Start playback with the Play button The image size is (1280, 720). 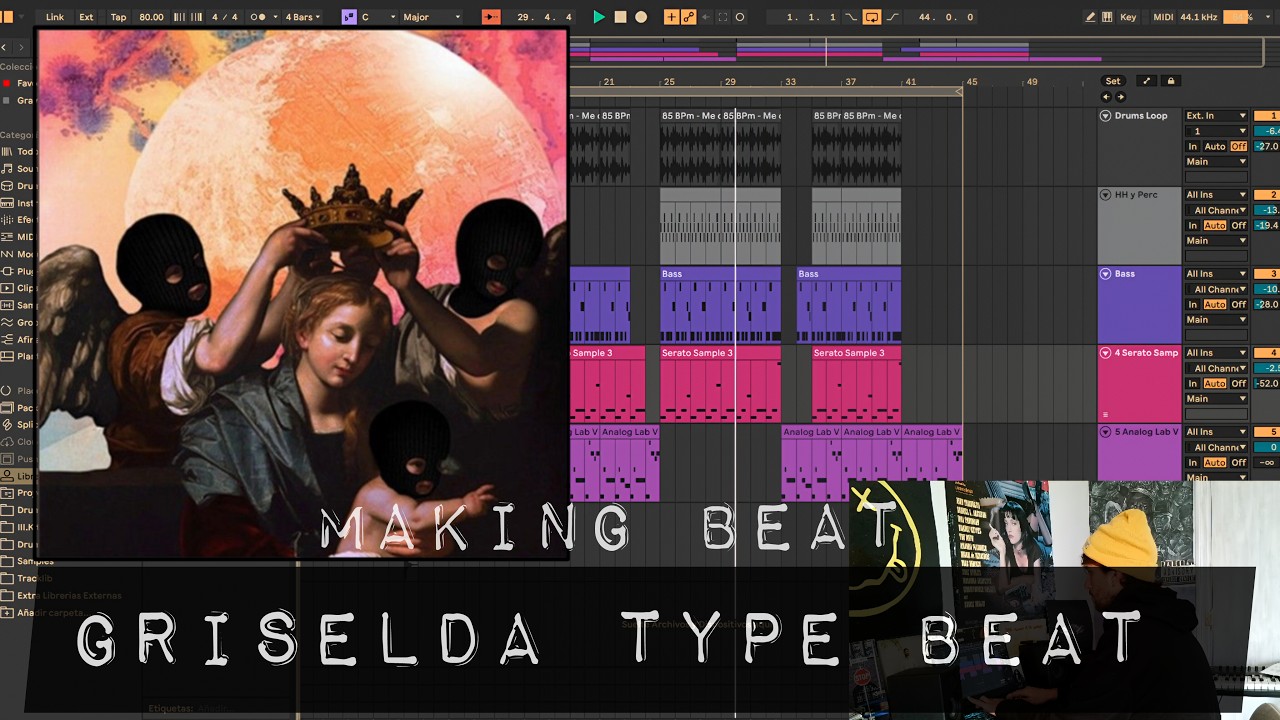point(598,17)
